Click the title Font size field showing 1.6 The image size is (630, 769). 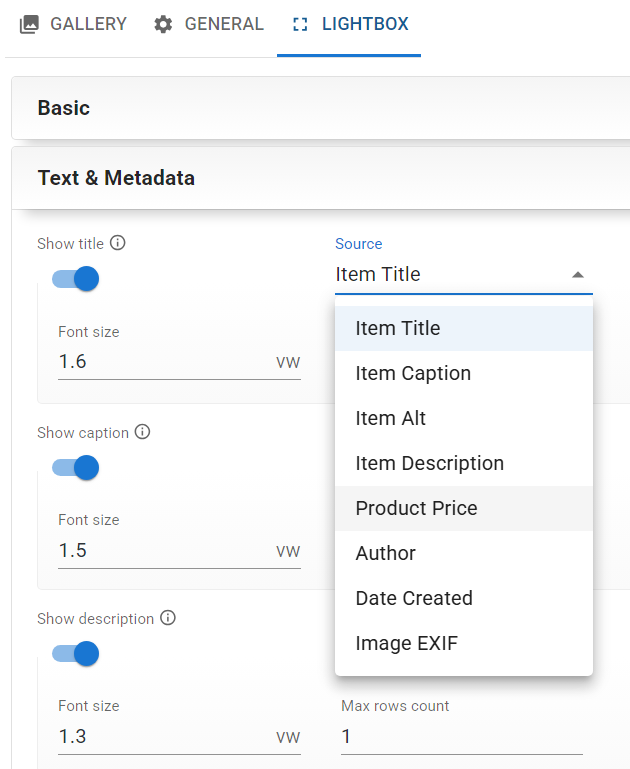click(x=165, y=362)
